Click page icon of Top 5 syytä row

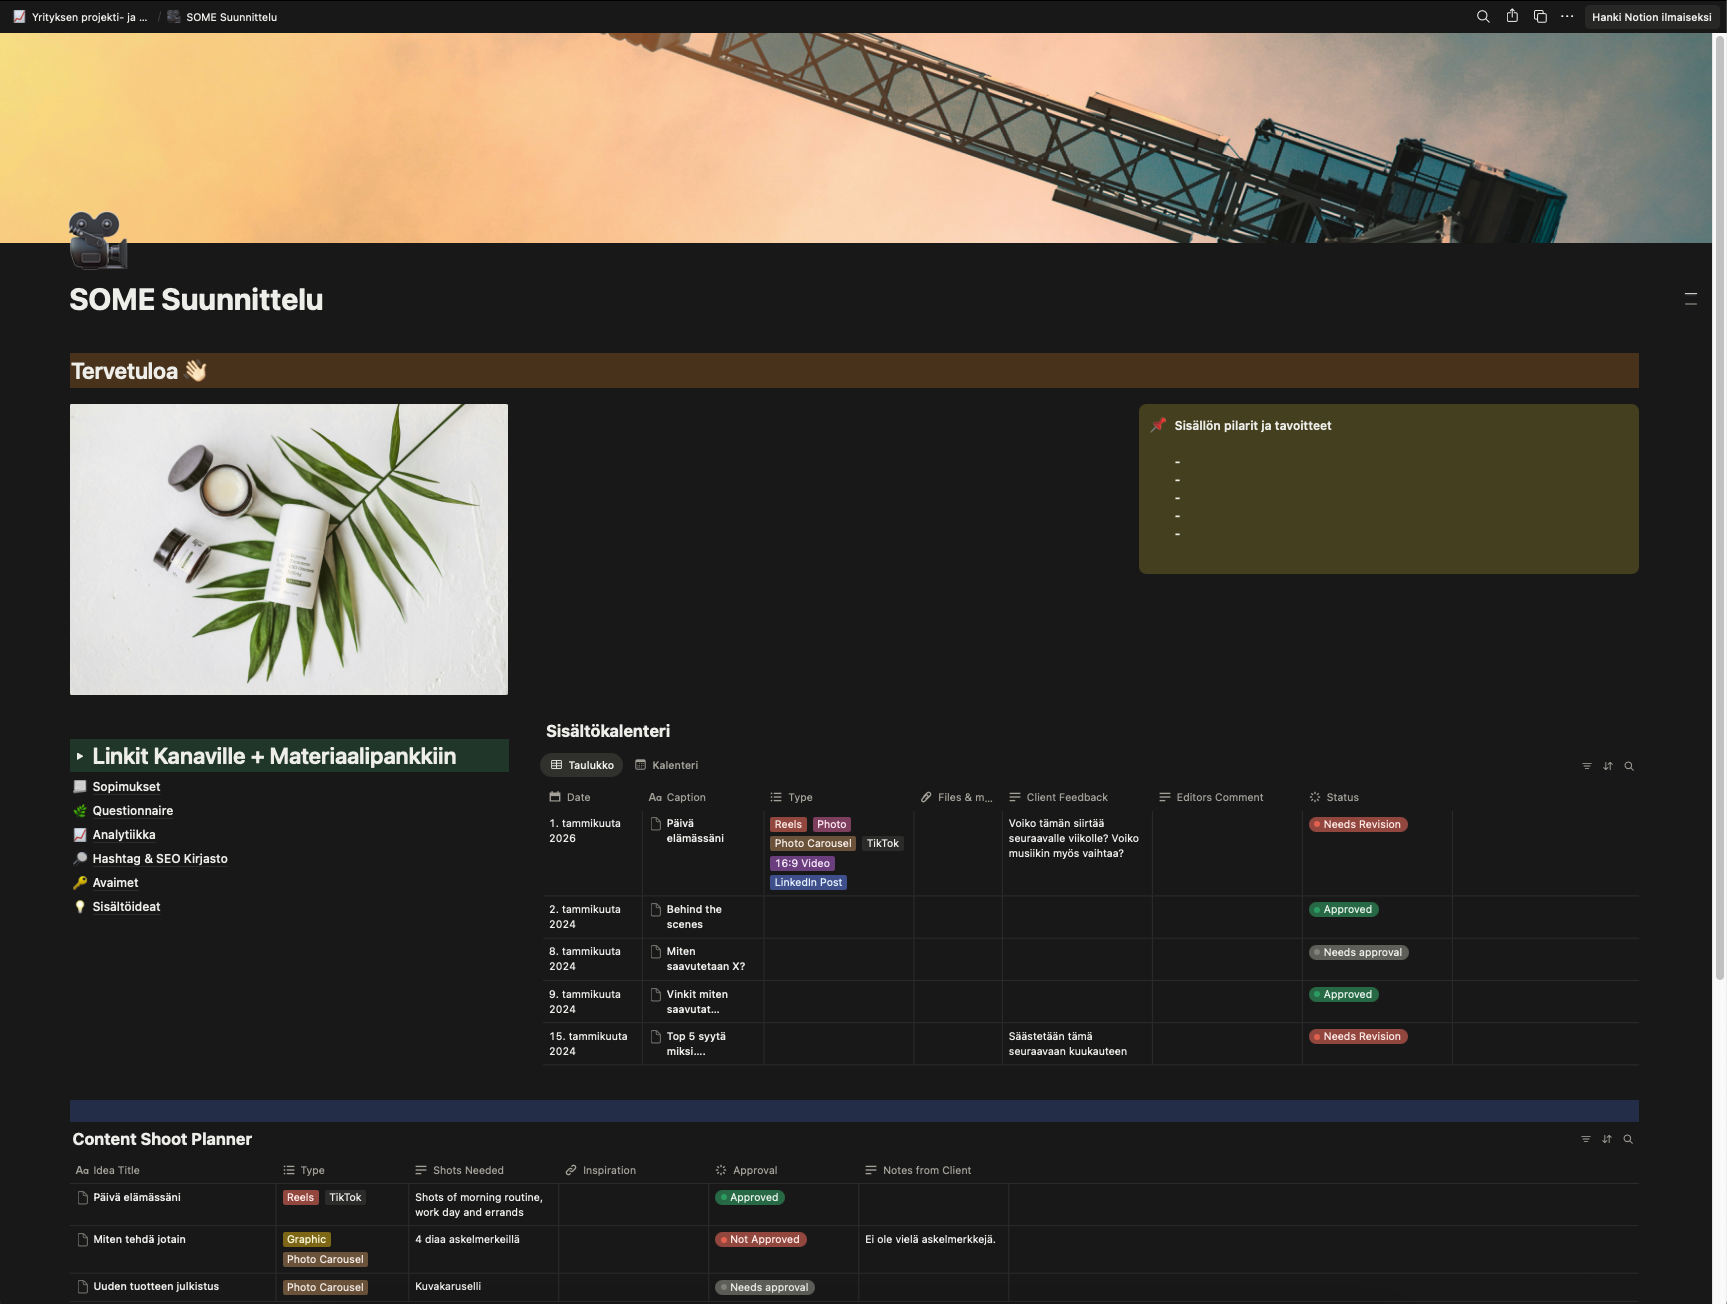coord(656,1037)
